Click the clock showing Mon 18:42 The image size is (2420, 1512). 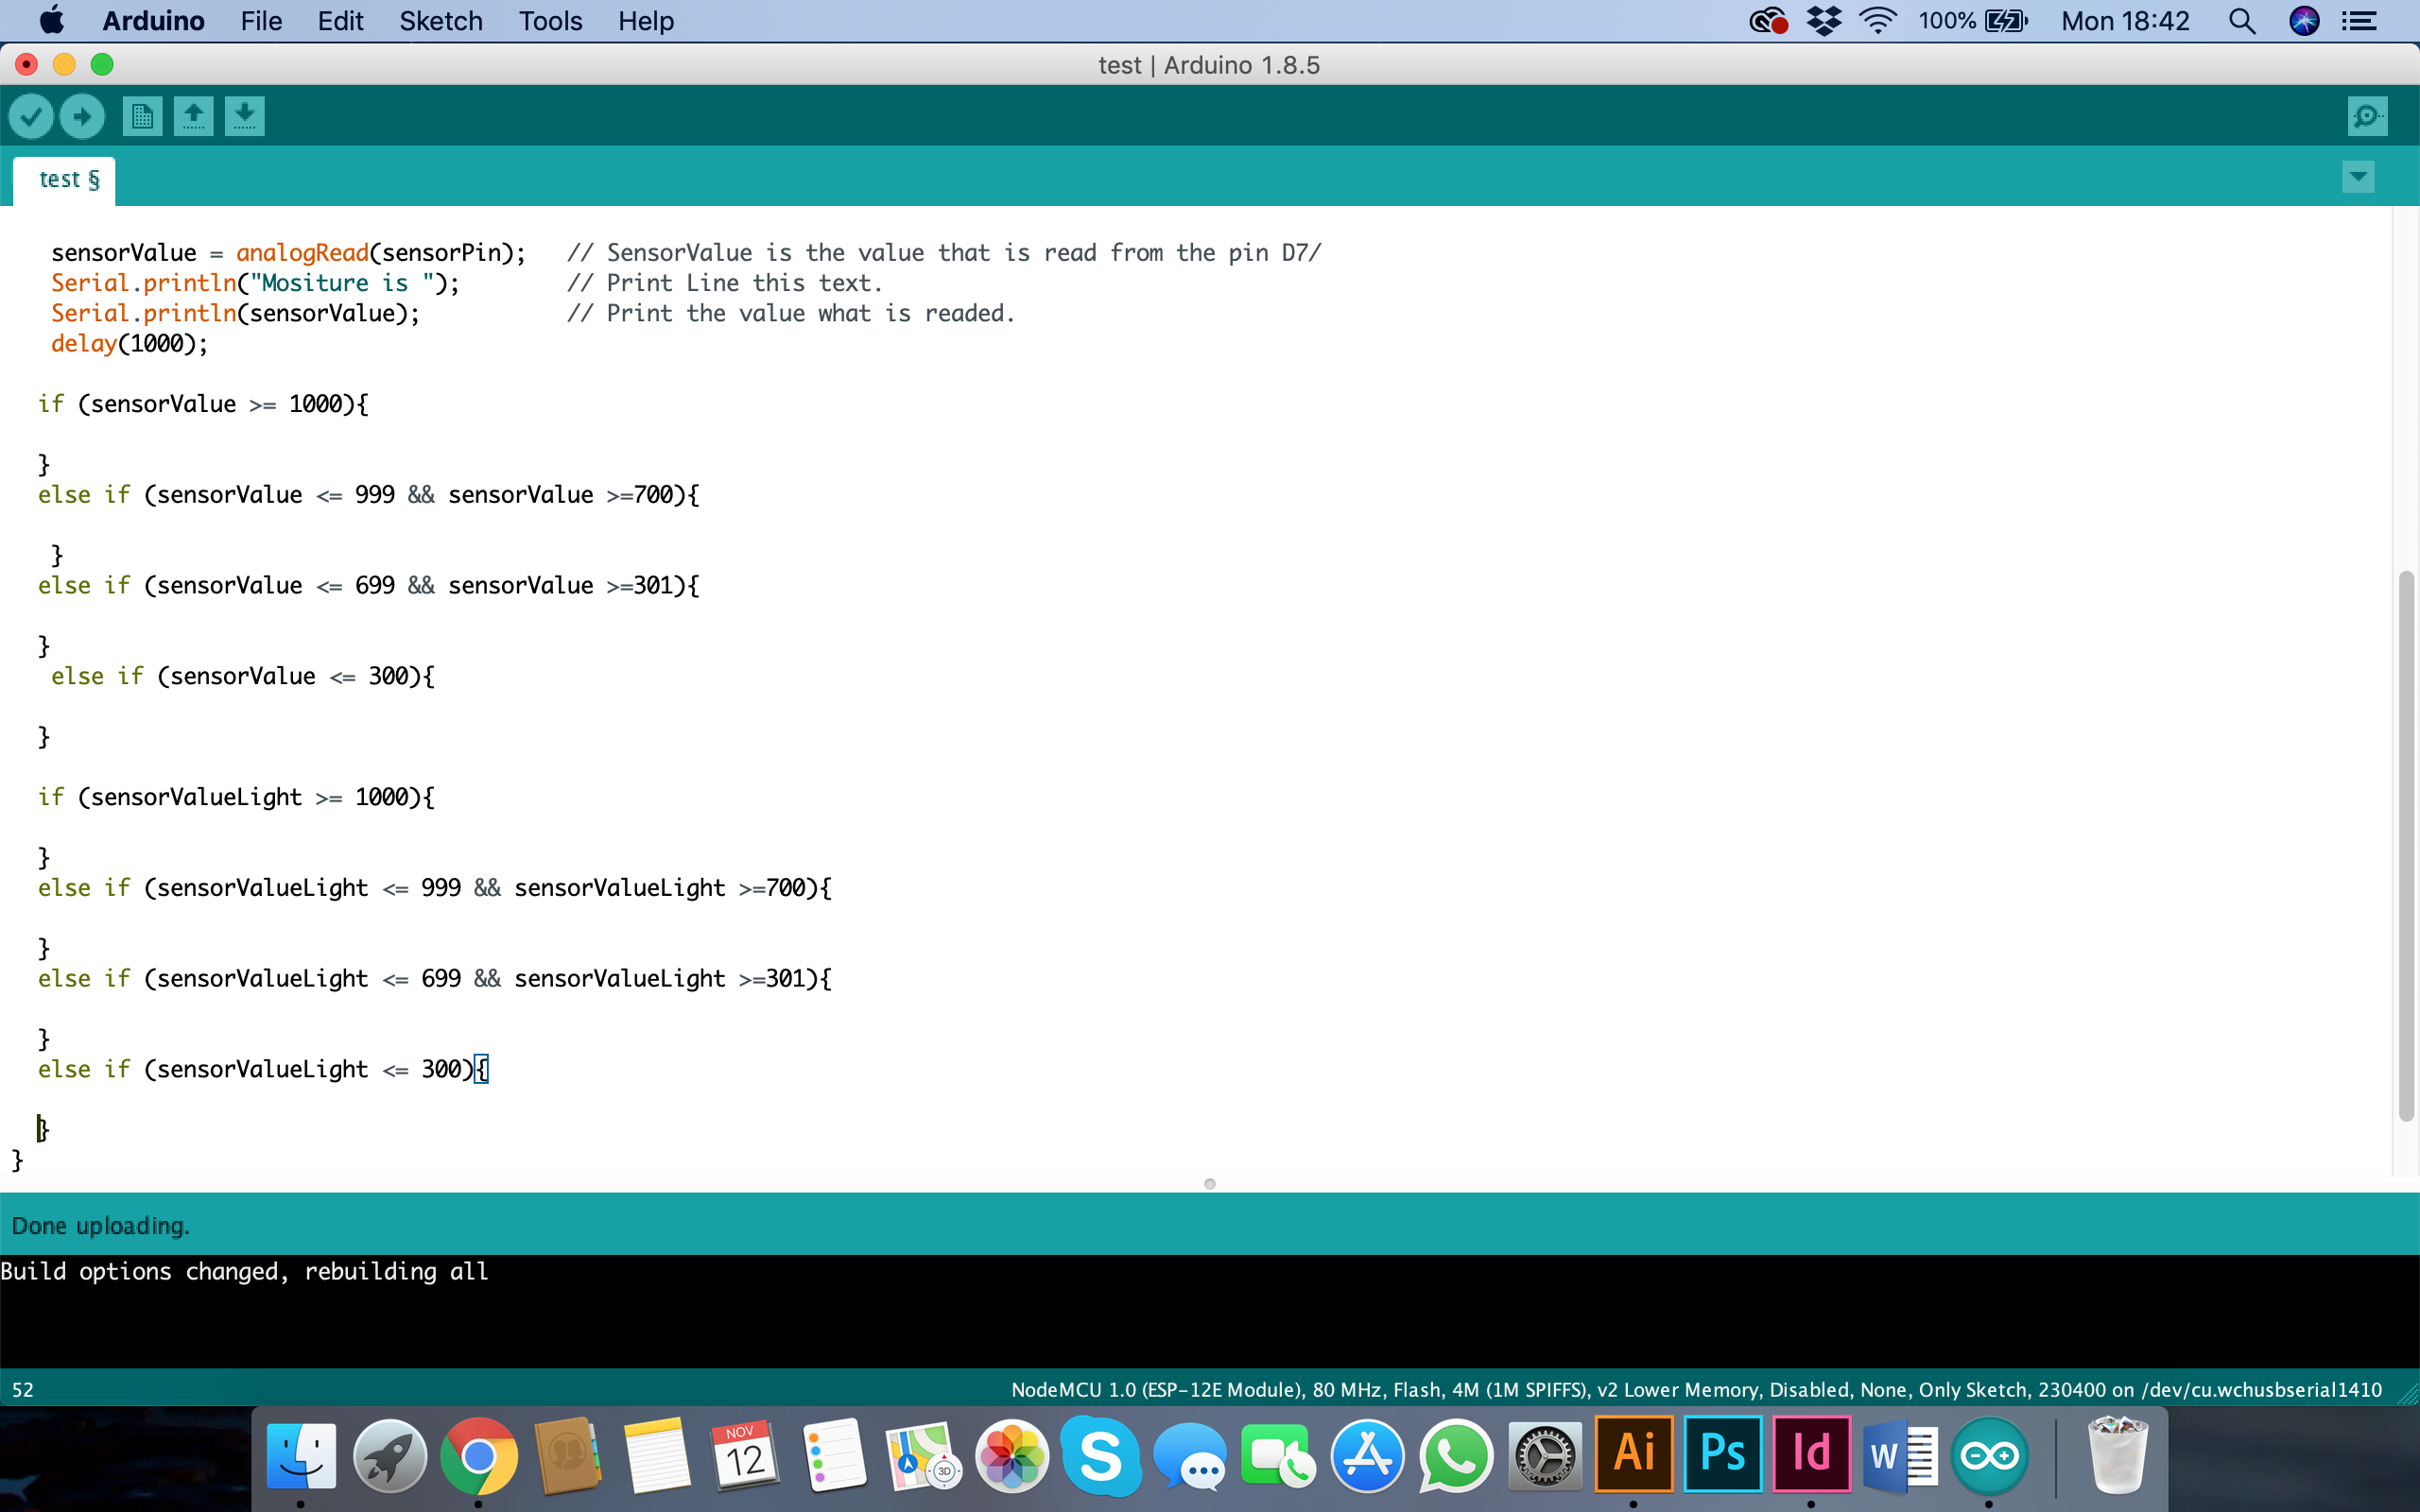pyautogui.click(x=2125, y=21)
